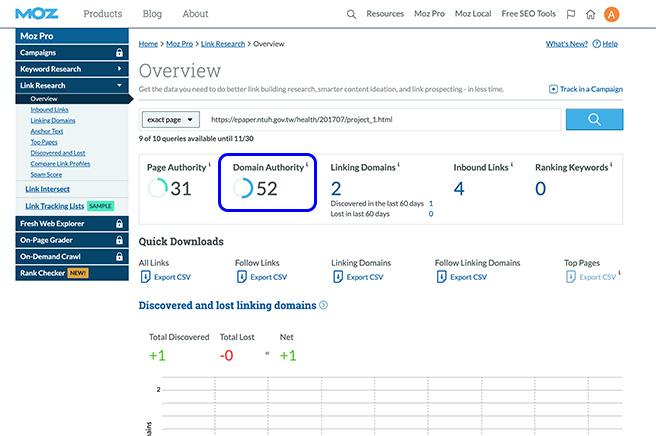Open the orange user avatar menu
Image resolution: width=656 pixels, height=436 pixels.
tap(611, 14)
